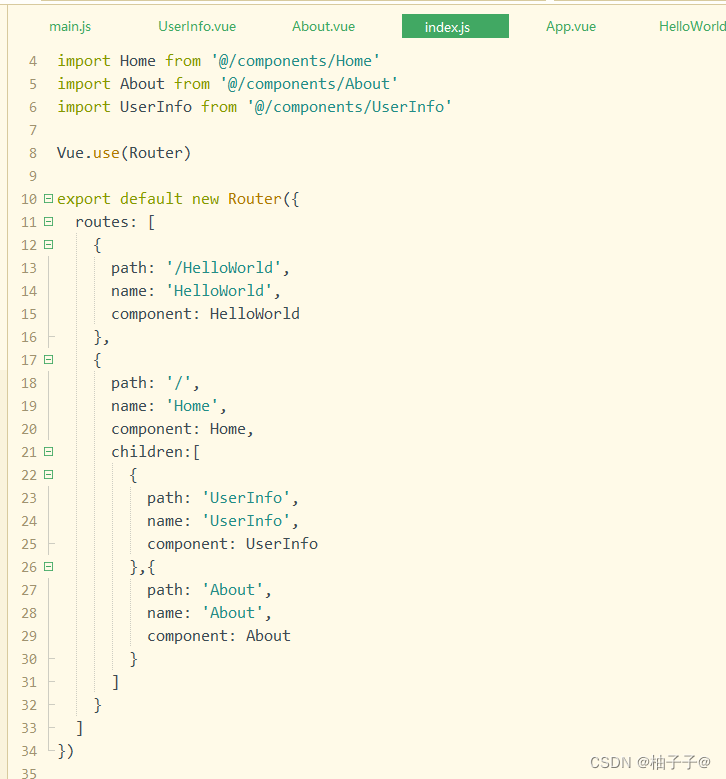
Task: Click the 'routes:' property text
Action: tap(105, 222)
